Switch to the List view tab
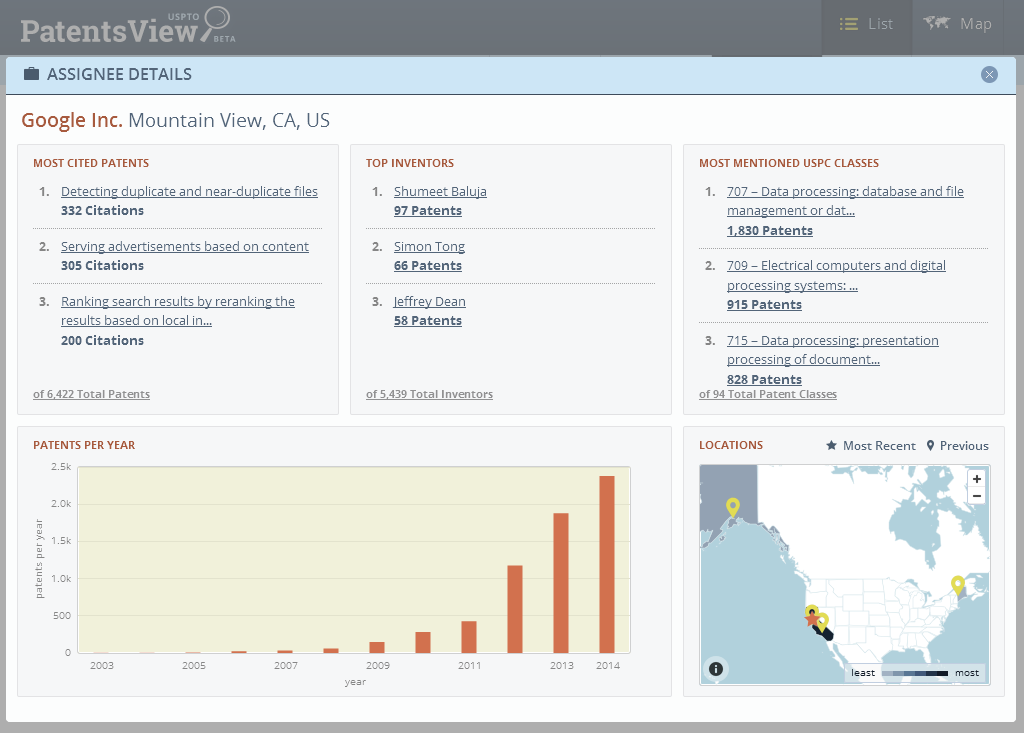The image size is (1024, 733). click(866, 24)
